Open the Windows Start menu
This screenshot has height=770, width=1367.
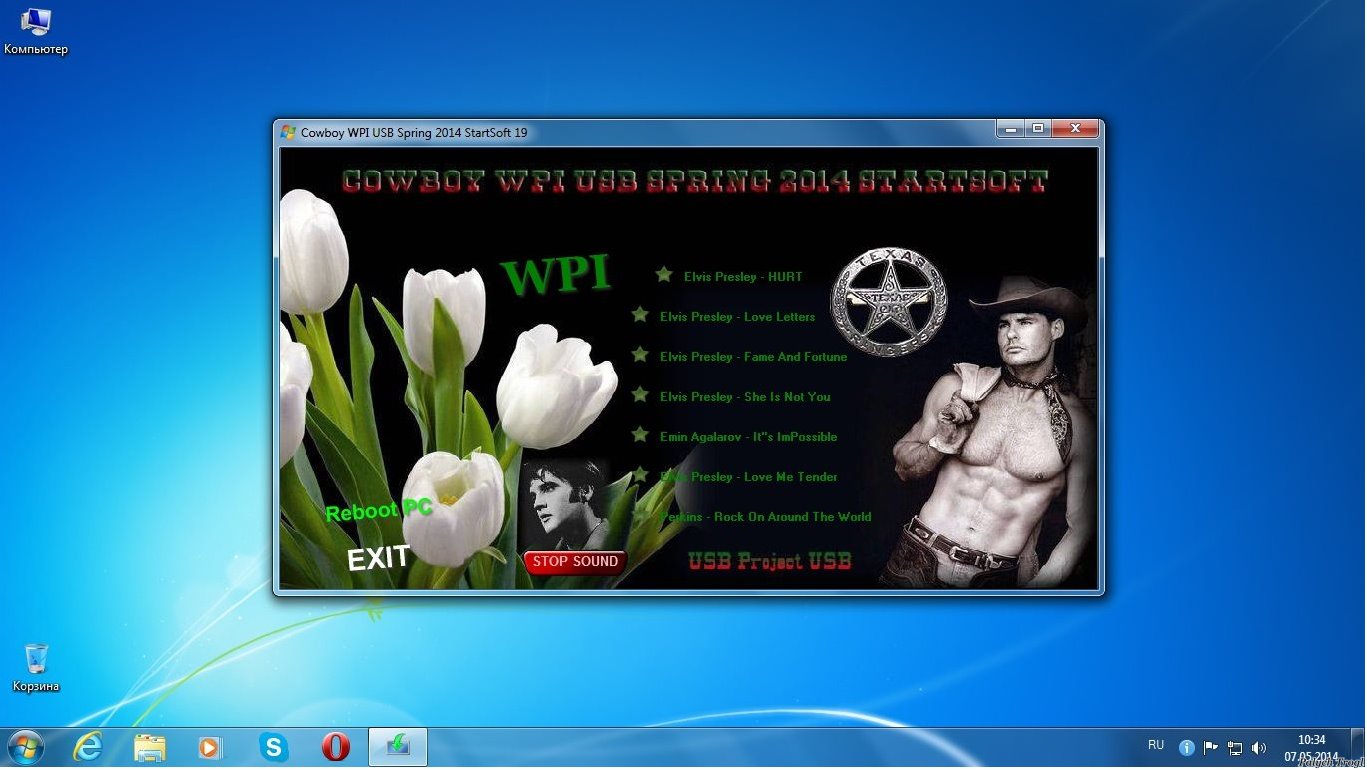click(25, 747)
